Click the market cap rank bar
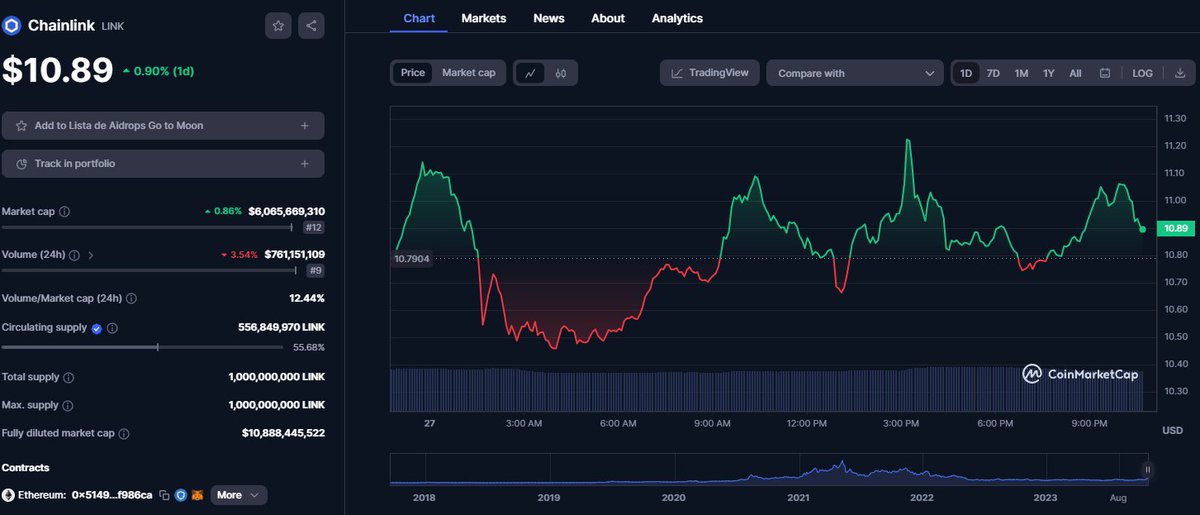The image size is (1200, 515). point(147,227)
